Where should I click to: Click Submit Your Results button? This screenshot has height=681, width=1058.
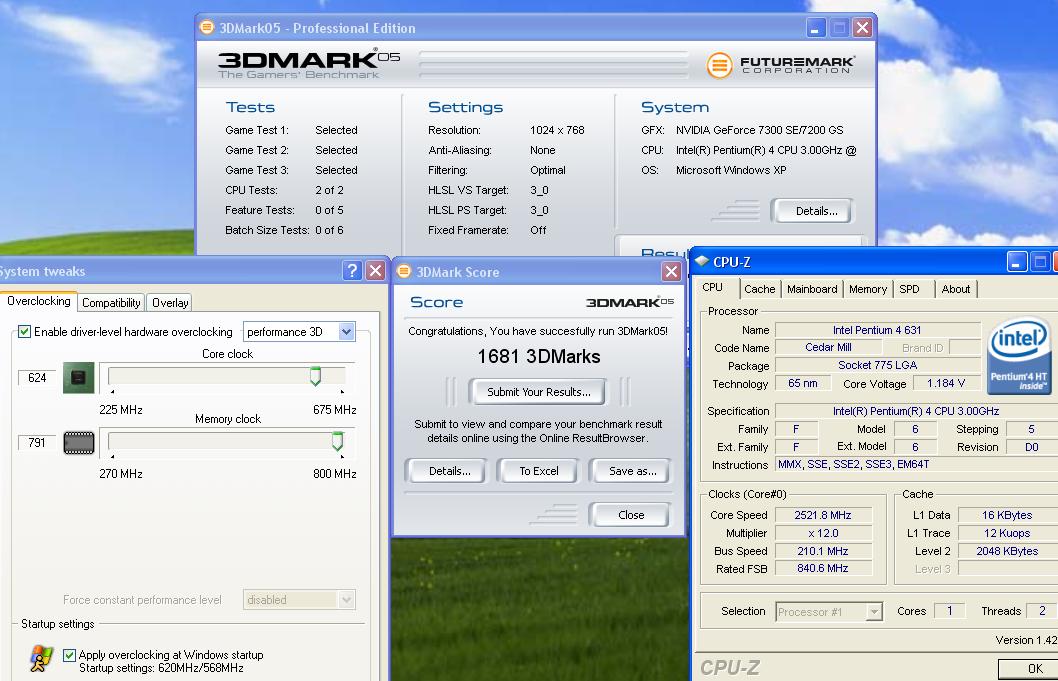tap(538, 391)
